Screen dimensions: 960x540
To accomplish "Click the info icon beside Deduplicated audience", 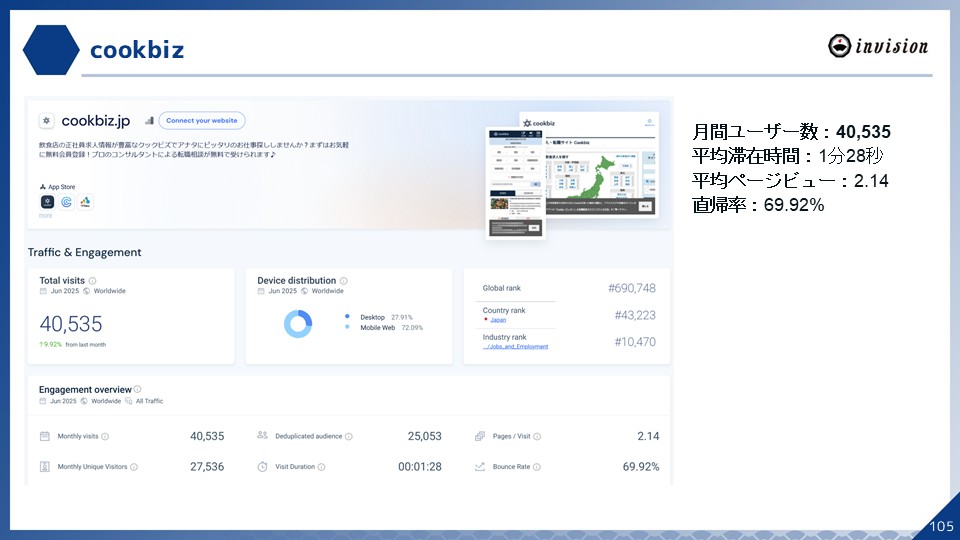I will pyautogui.click(x=348, y=437).
